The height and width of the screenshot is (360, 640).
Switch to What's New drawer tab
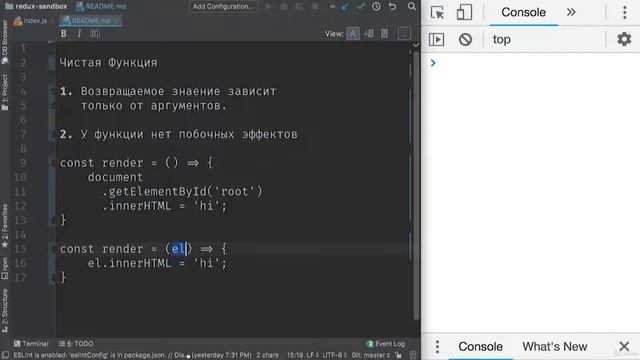coord(555,347)
